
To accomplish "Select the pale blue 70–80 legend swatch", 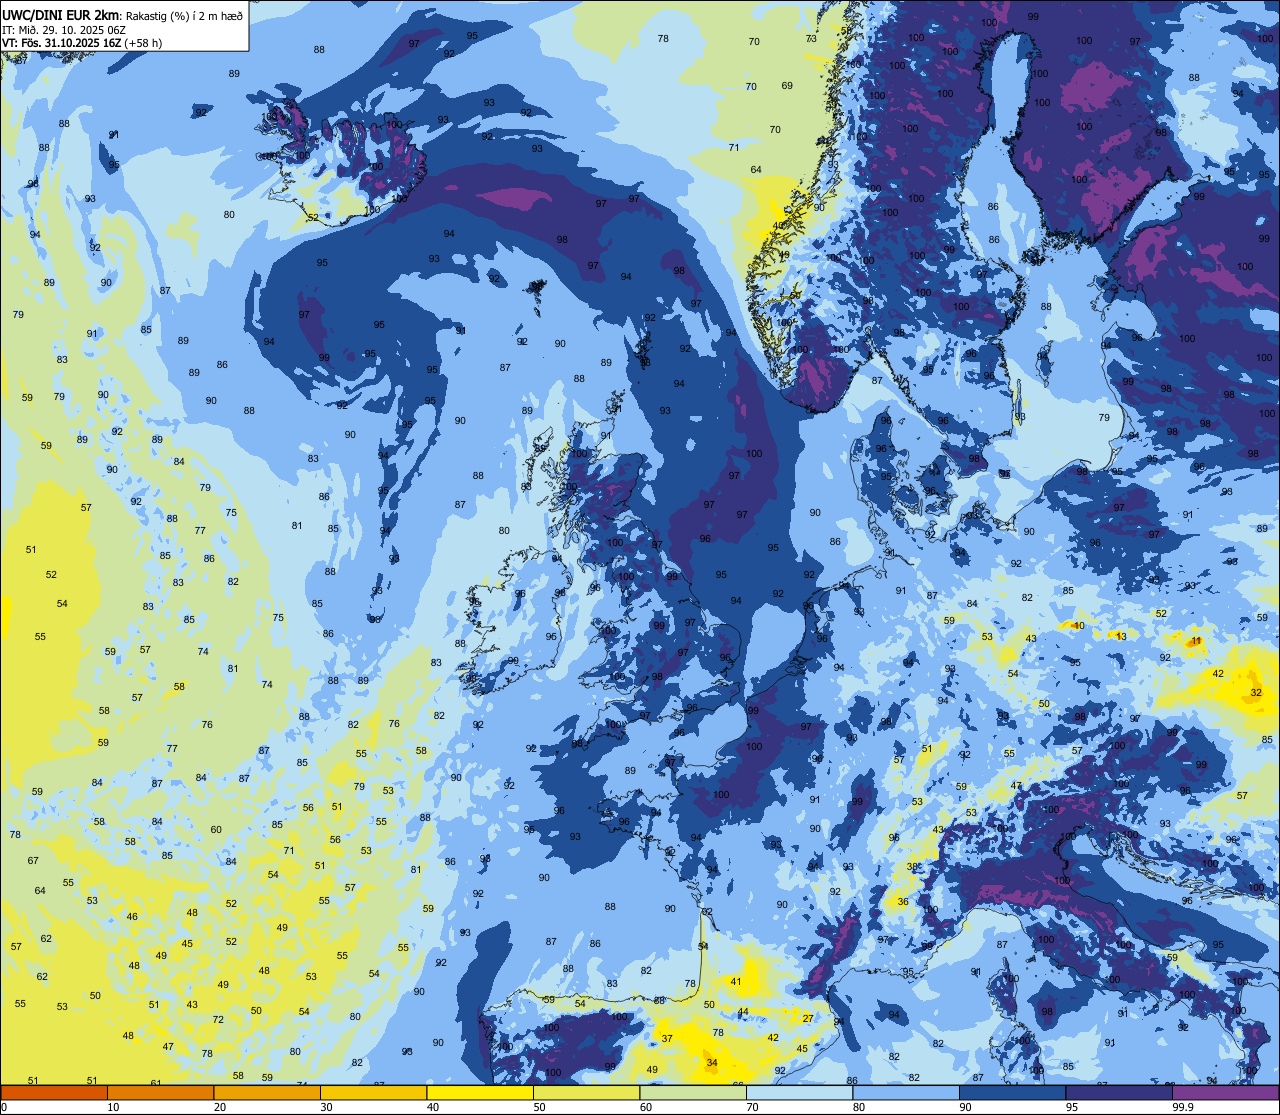I will coord(799,1092).
